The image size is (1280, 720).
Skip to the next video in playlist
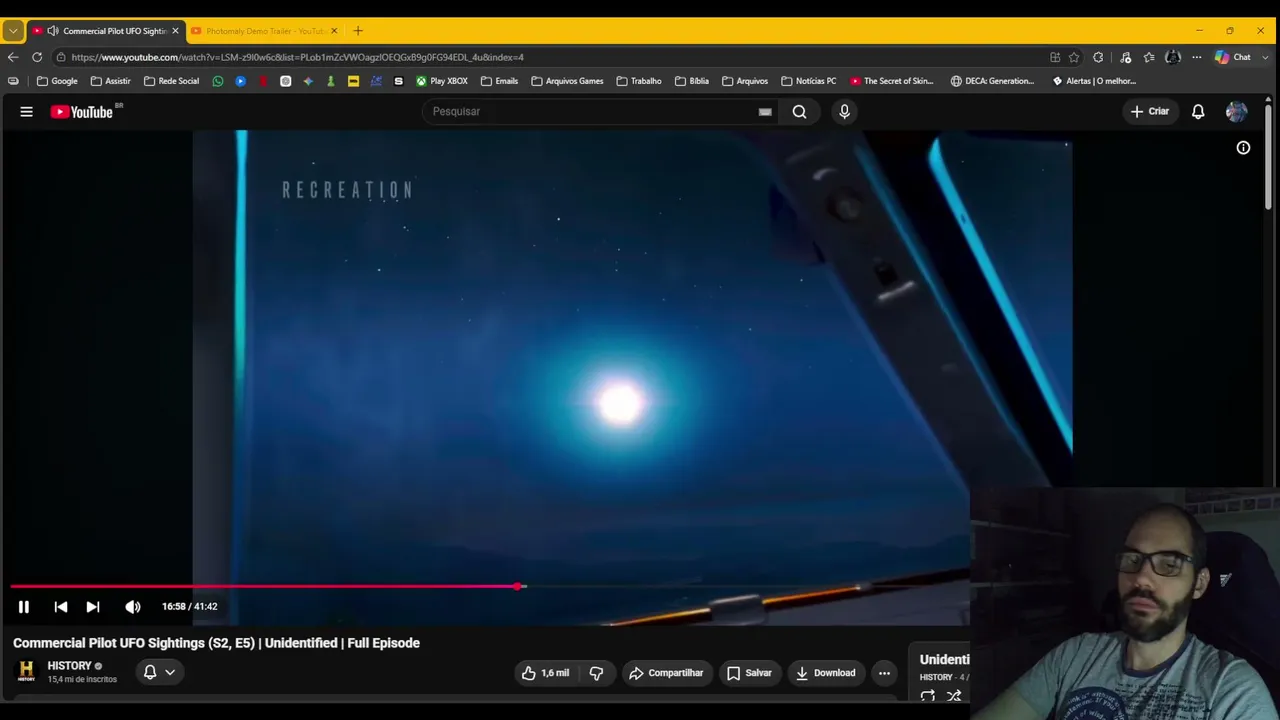tap(93, 606)
